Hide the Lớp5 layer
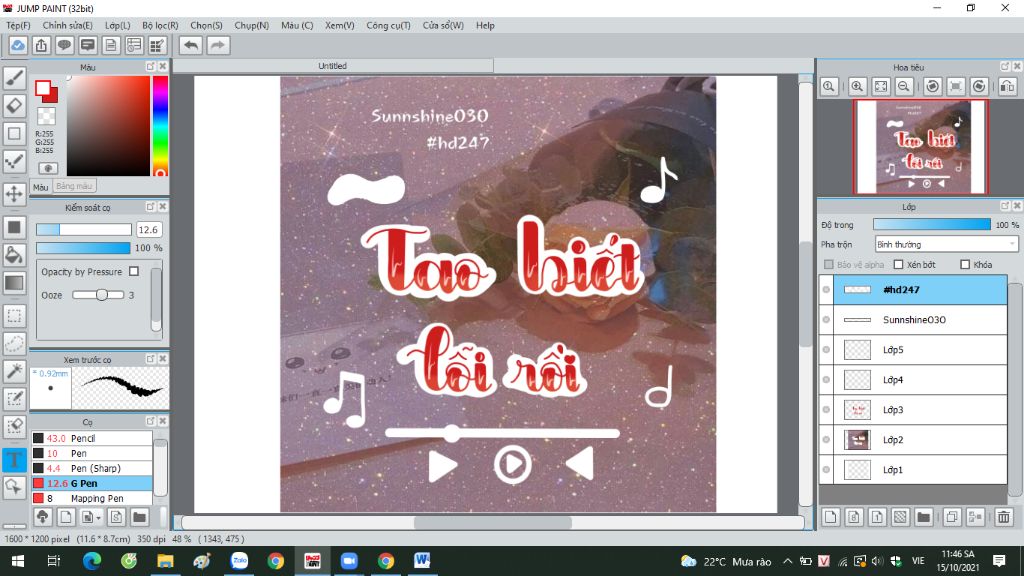The width and height of the screenshot is (1024, 576). pos(826,349)
